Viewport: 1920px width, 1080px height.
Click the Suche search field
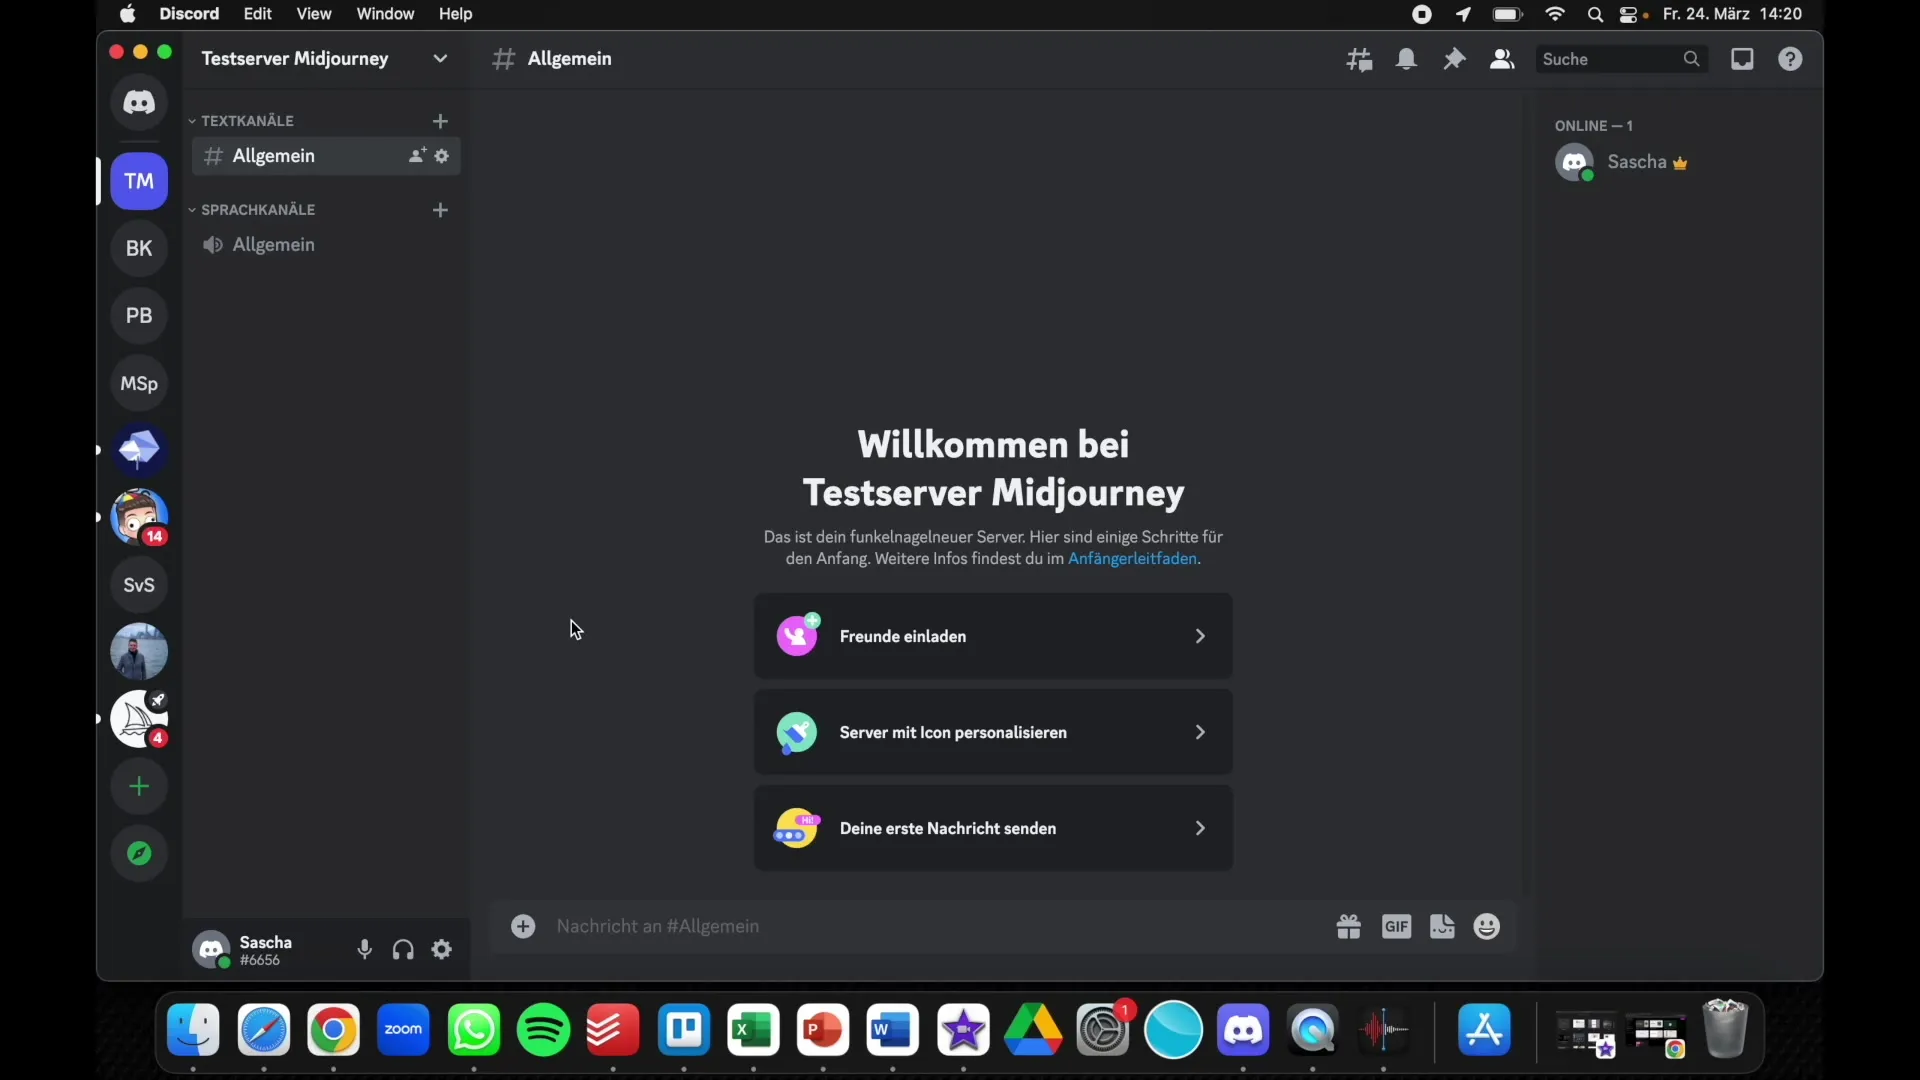click(1622, 59)
